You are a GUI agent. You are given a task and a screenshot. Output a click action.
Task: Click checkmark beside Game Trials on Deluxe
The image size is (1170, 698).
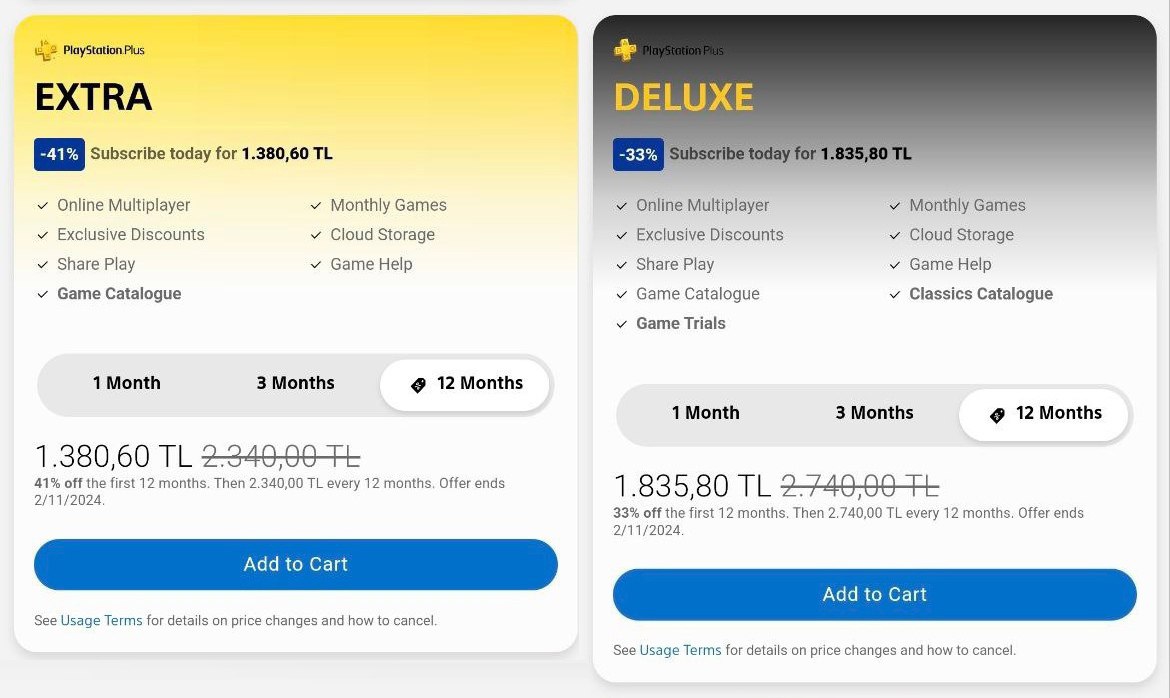tap(622, 324)
